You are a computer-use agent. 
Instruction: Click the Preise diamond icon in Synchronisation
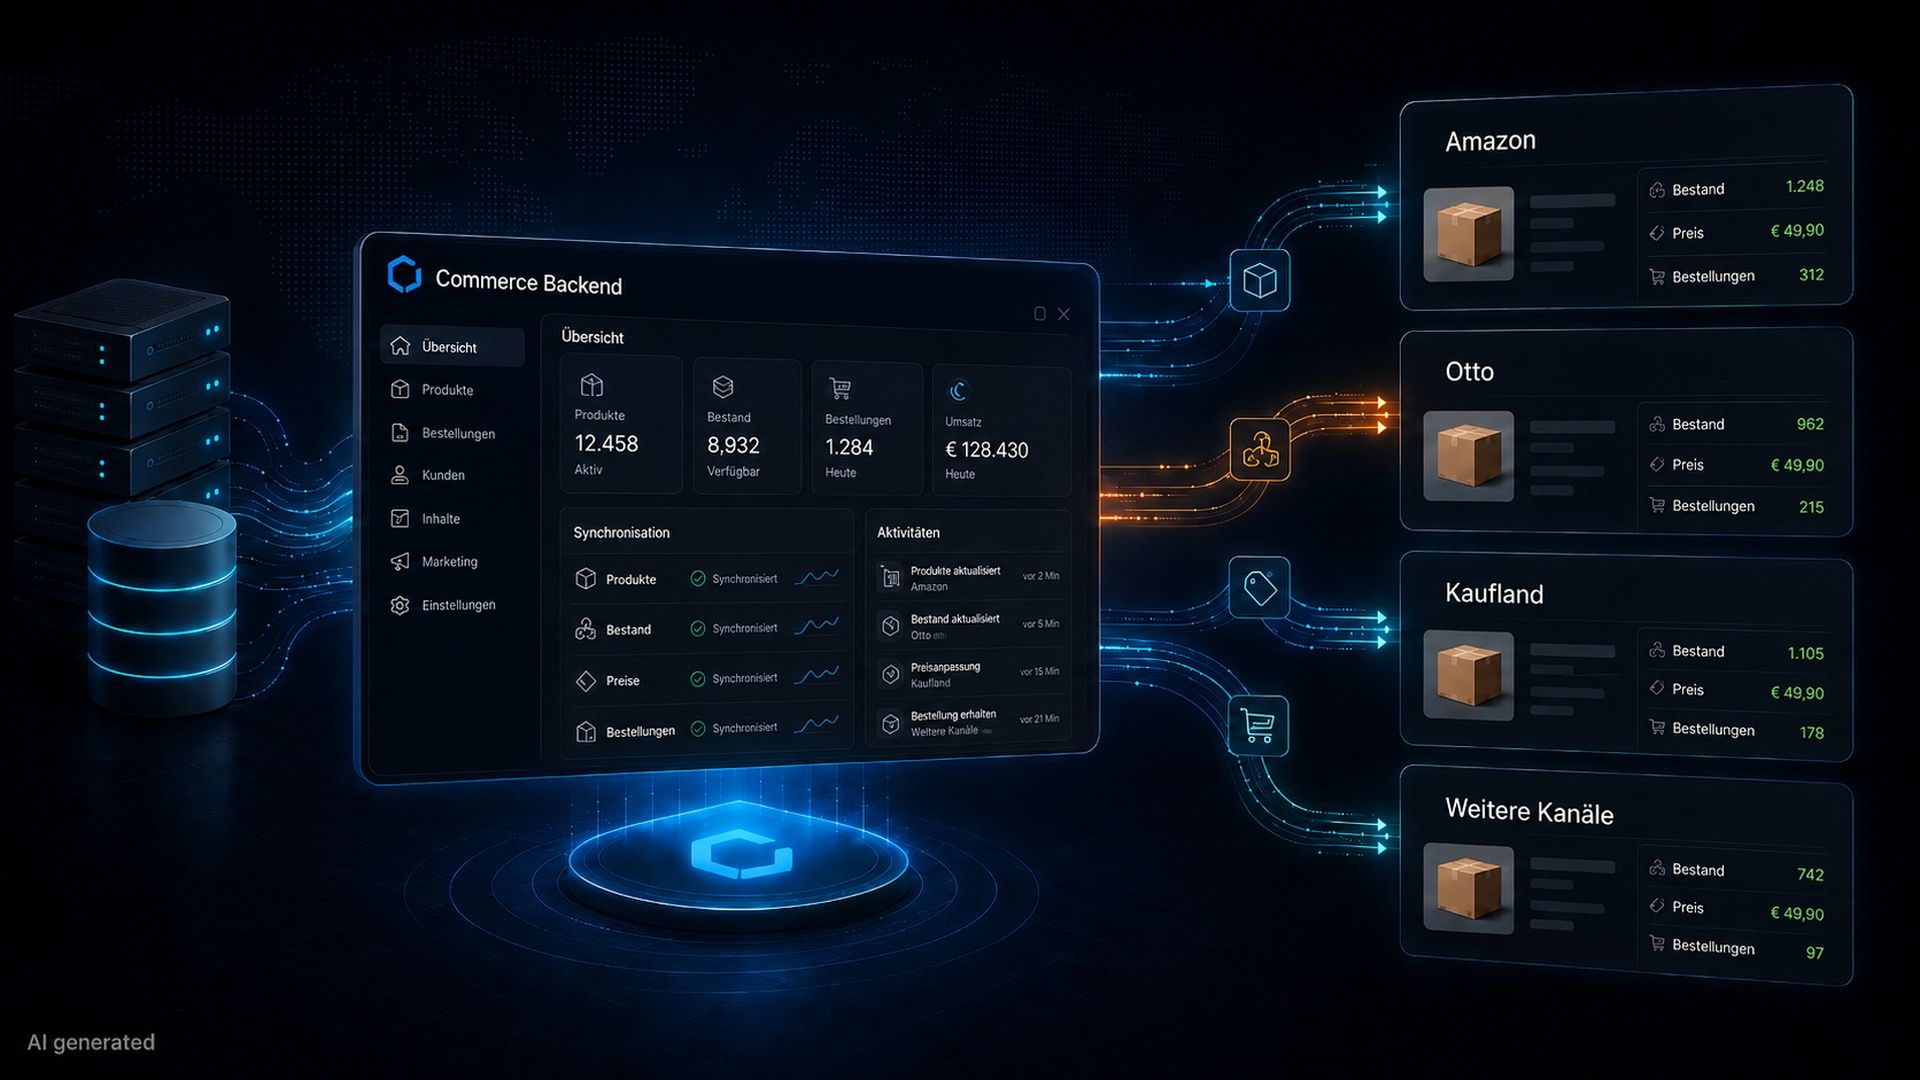(586, 681)
